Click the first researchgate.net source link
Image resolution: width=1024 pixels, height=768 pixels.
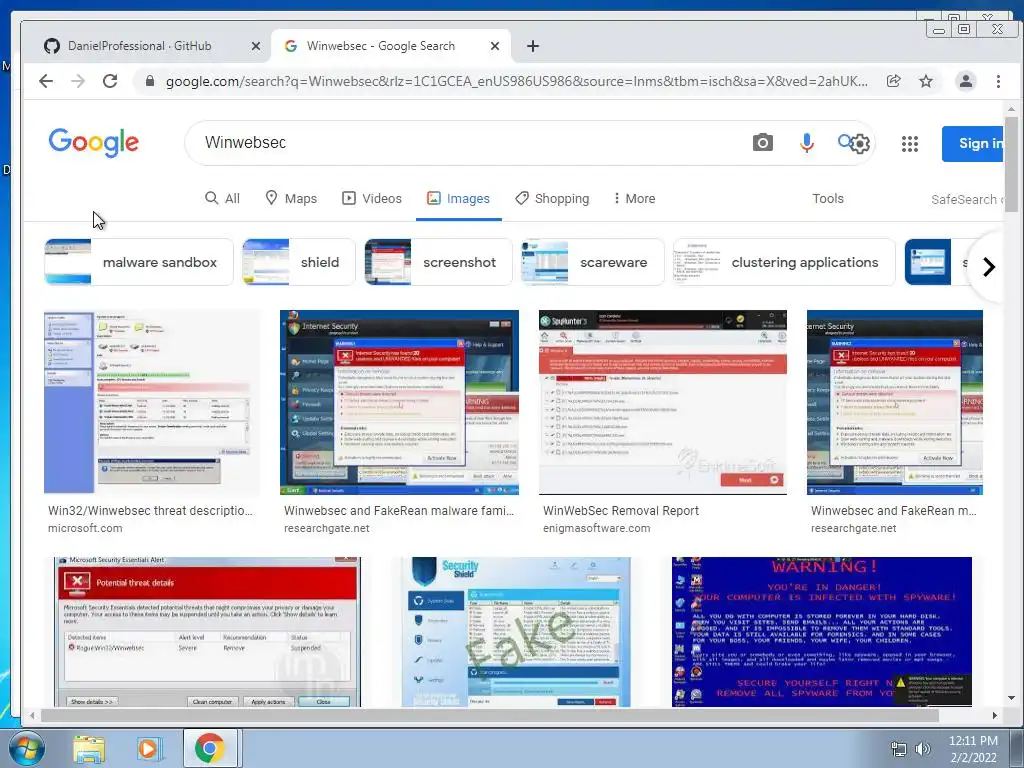pos(327,528)
